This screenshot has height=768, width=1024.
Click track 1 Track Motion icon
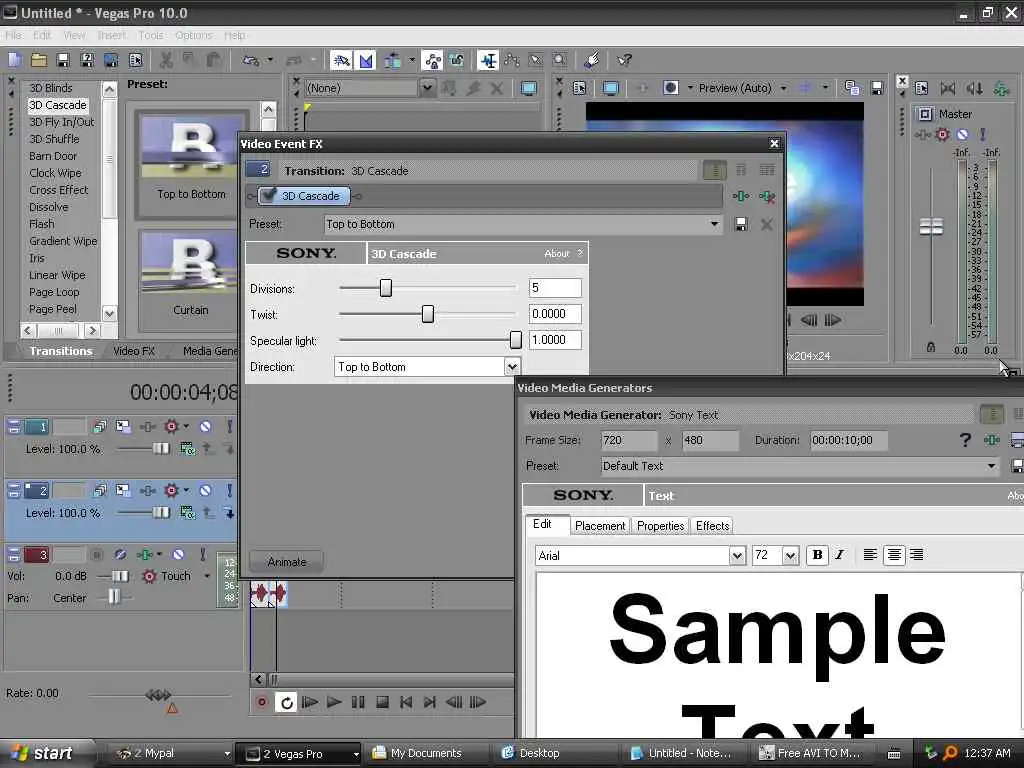pos(123,426)
